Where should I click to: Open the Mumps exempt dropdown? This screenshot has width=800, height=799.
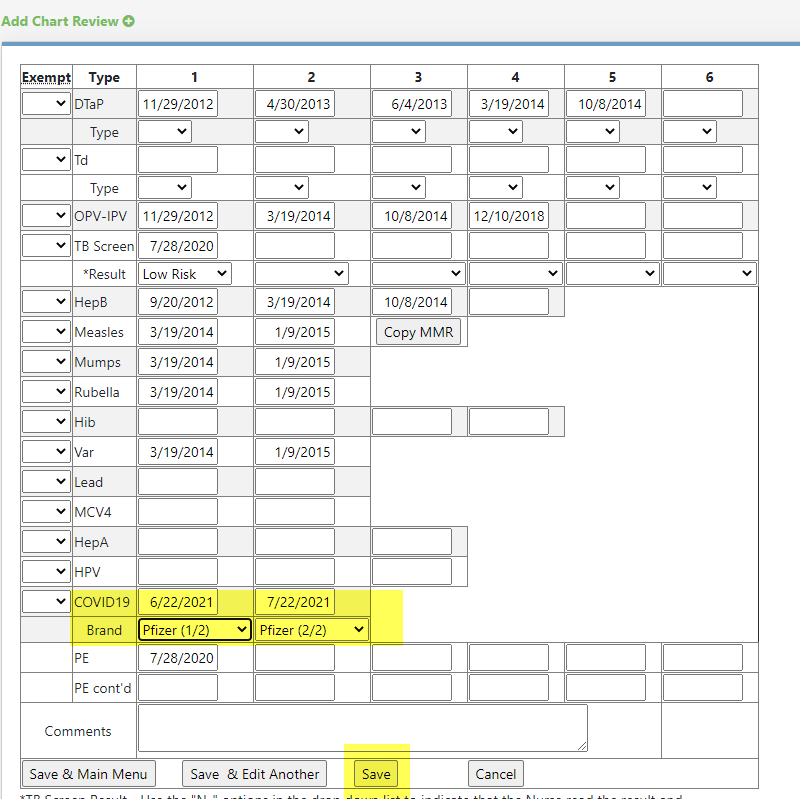pyautogui.click(x=46, y=362)
